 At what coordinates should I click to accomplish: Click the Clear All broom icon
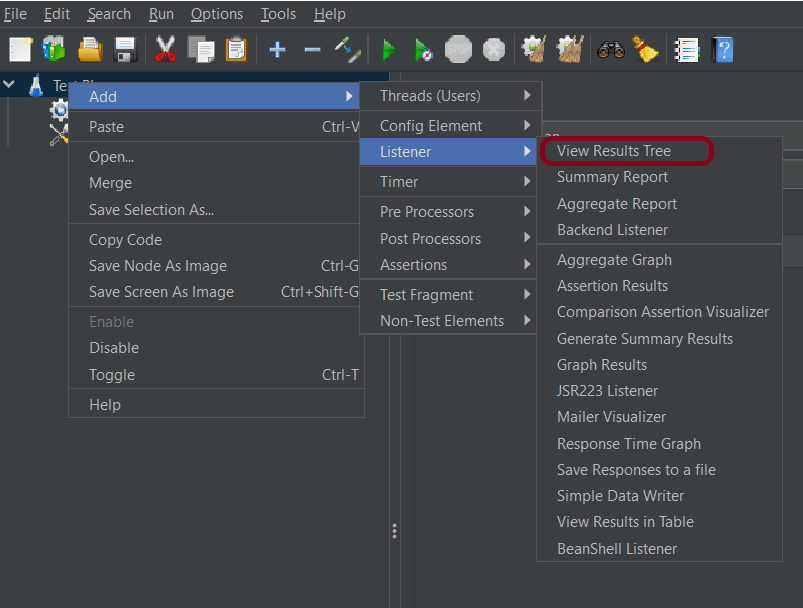click(x=645, y=49)
